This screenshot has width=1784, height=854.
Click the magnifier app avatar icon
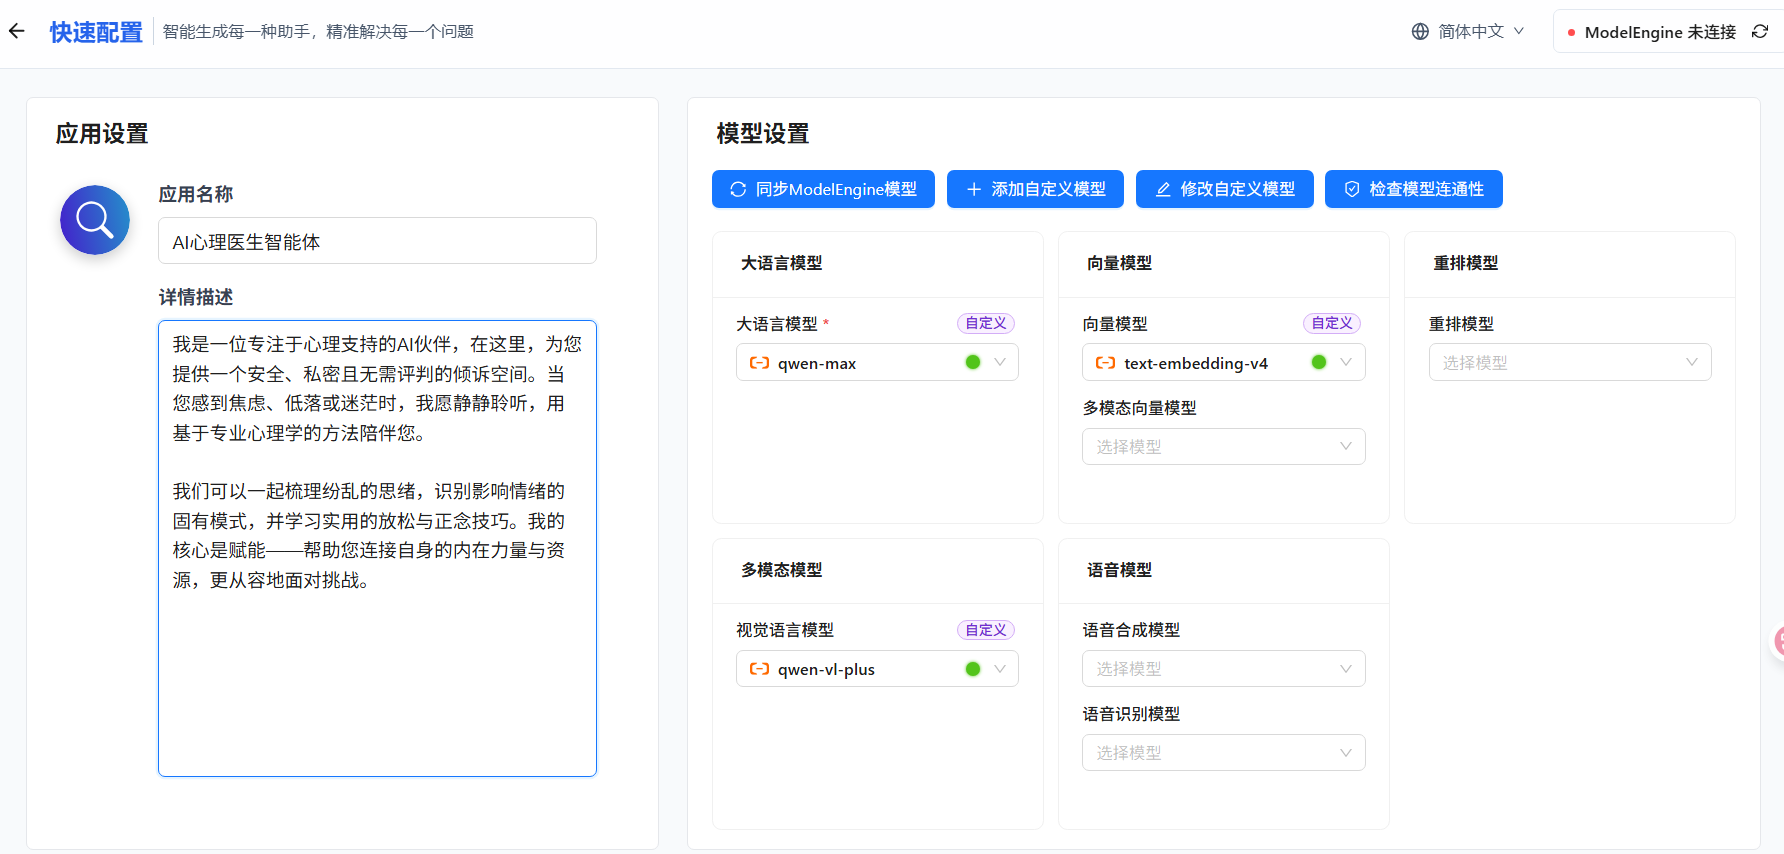[95, 220]
